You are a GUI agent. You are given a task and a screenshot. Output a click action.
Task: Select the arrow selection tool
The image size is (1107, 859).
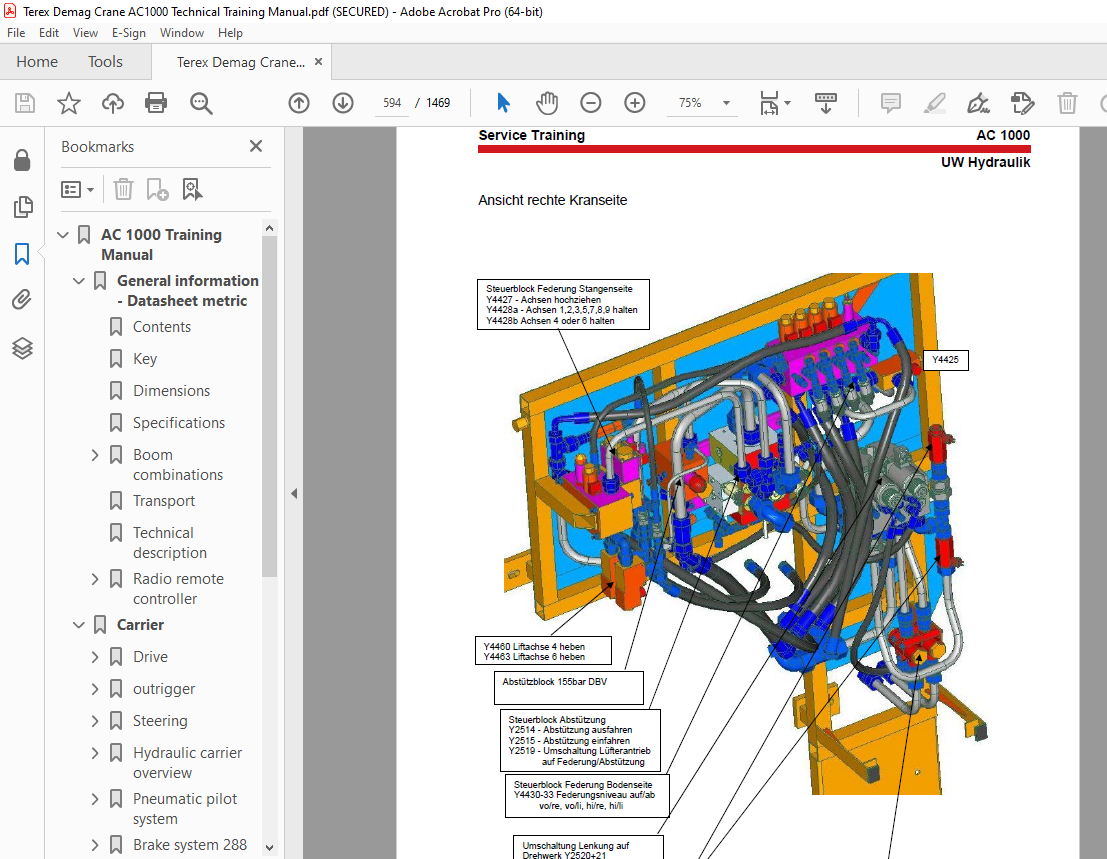tap(503, 103)
